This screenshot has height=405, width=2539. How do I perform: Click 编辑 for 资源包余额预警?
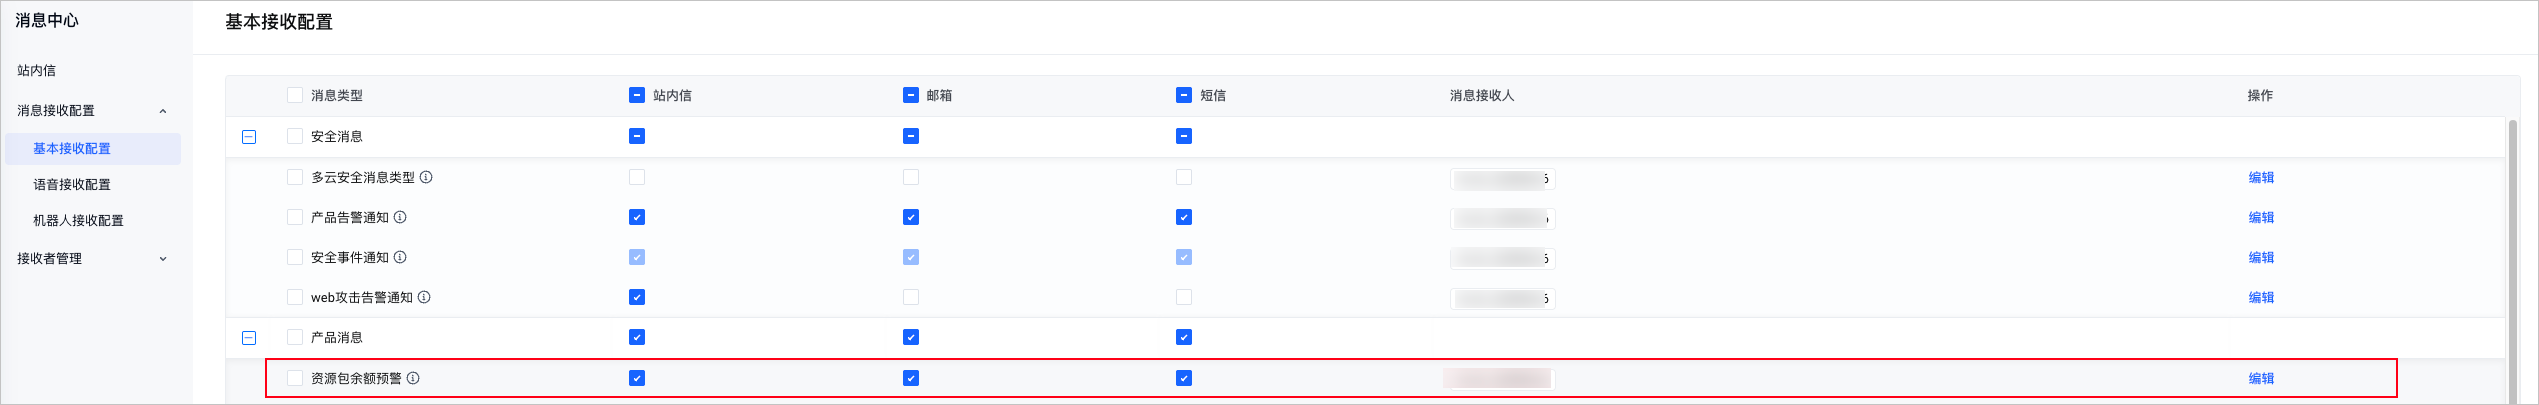point(2261,378)
